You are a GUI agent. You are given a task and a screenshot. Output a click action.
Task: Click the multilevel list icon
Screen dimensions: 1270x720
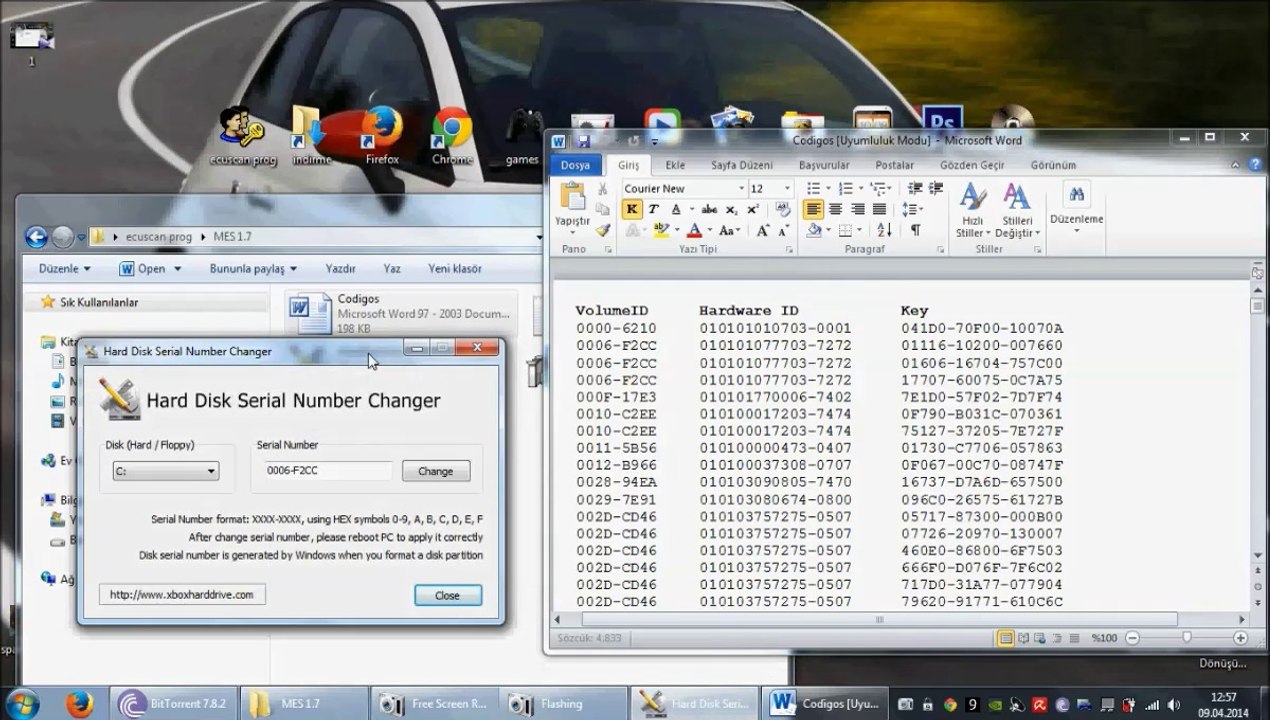pos(878,188)
